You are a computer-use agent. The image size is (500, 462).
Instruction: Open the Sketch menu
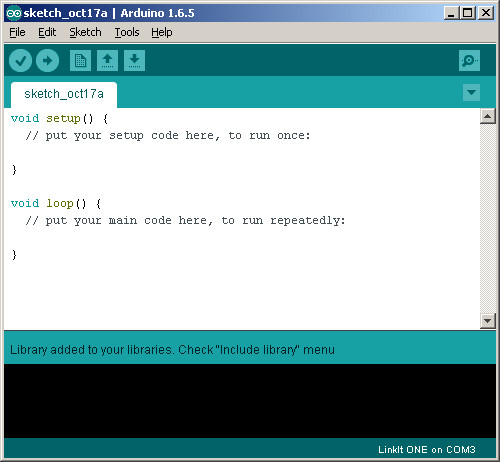85,32
